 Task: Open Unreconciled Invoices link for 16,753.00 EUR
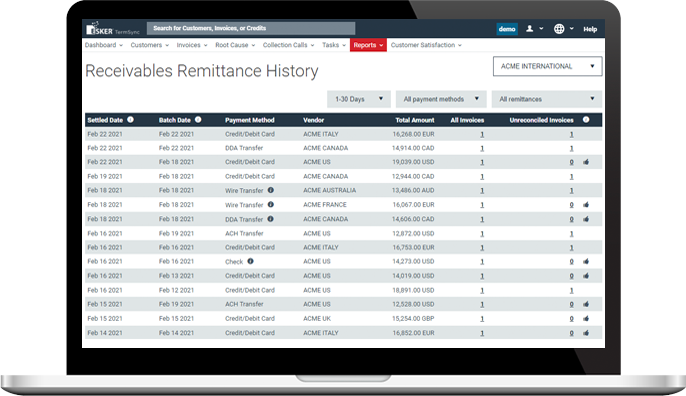pyautogui.click(x=571, y=248)
